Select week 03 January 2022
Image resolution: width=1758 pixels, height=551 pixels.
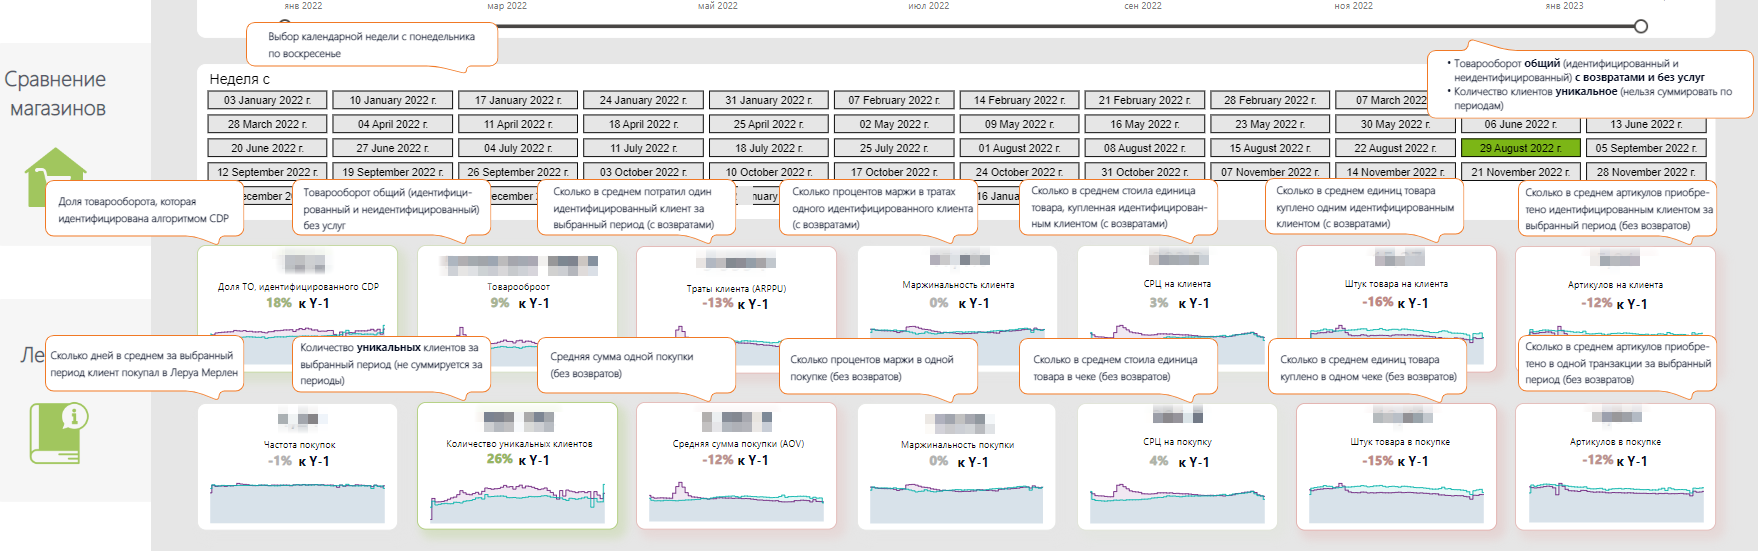[267, 100]
